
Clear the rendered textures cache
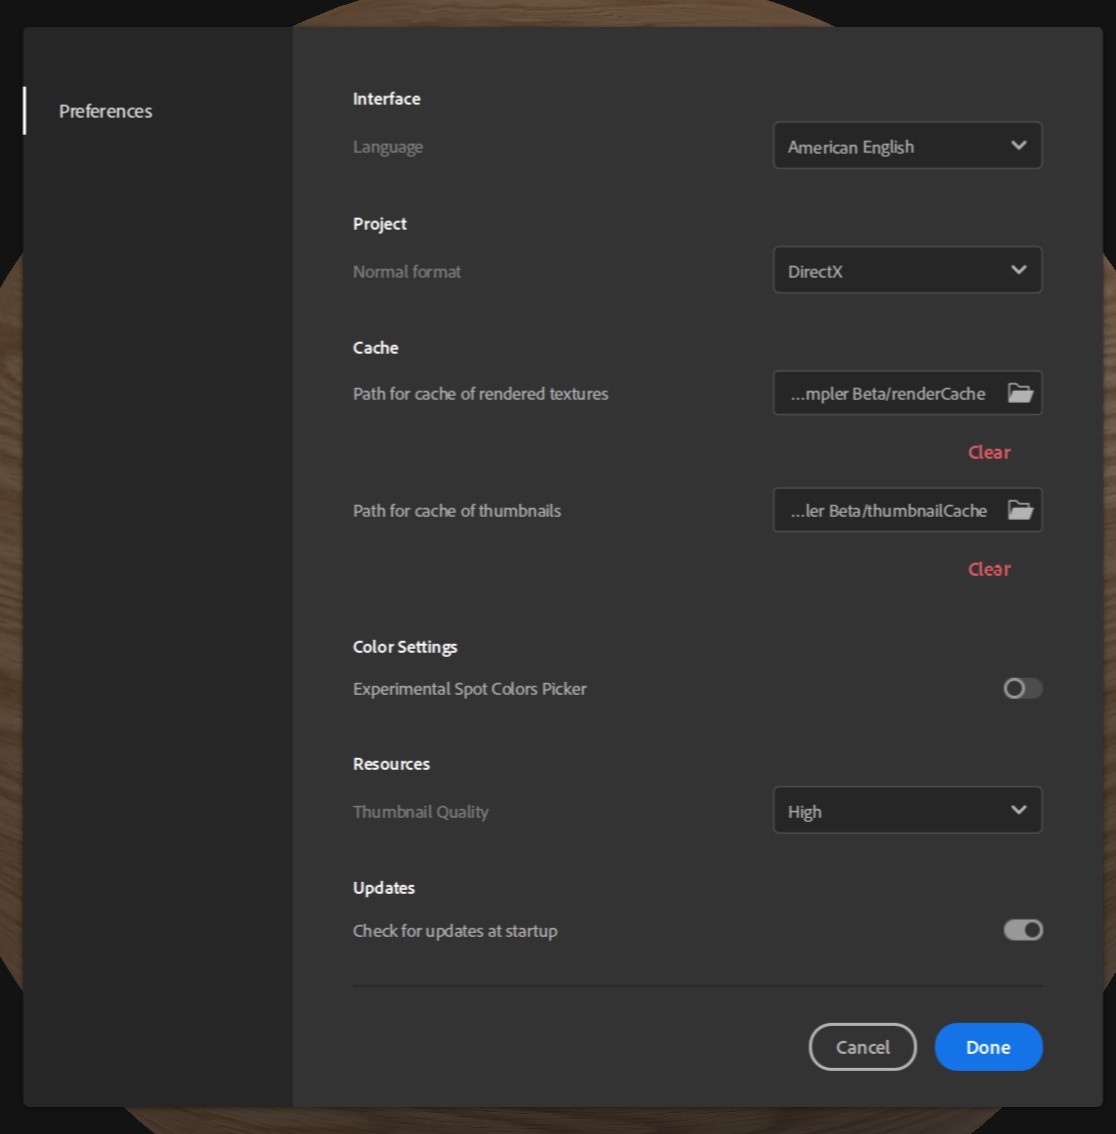coord(989,452)
